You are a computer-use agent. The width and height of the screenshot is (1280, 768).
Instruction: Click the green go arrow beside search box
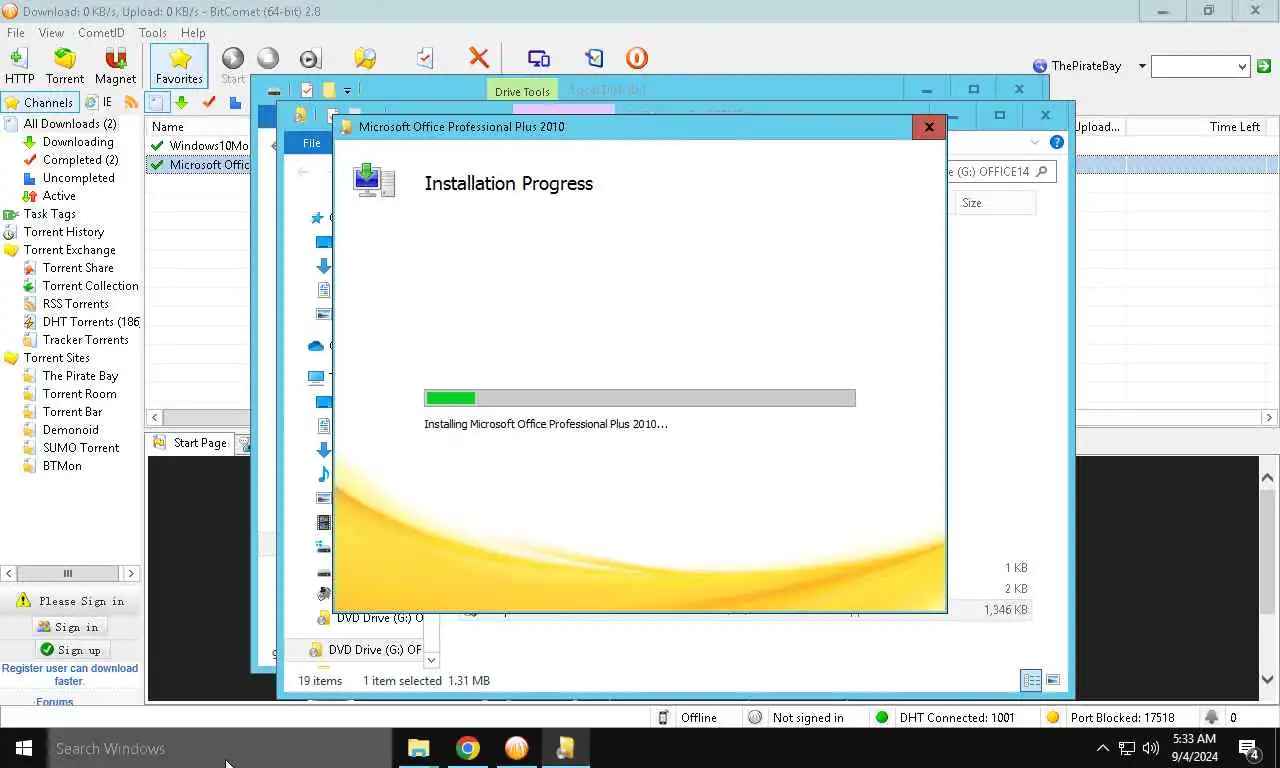point(1264,66)
